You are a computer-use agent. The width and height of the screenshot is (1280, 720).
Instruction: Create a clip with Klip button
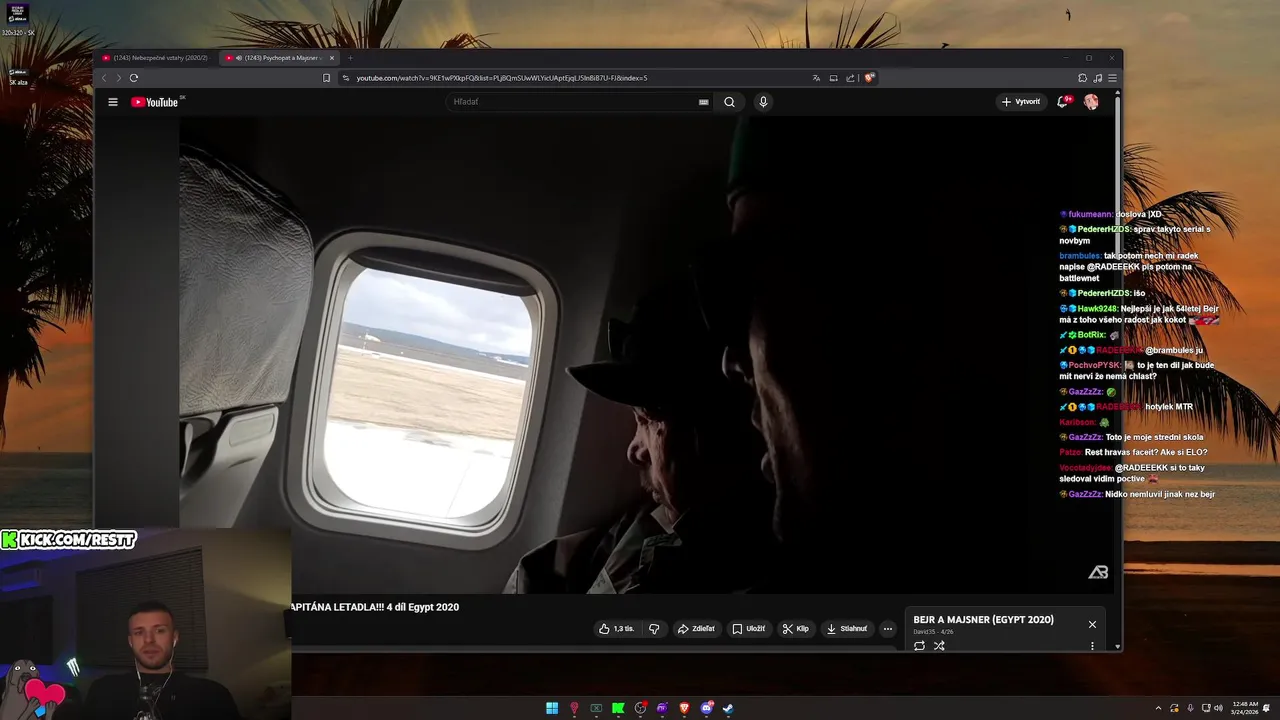coord(796,629)
